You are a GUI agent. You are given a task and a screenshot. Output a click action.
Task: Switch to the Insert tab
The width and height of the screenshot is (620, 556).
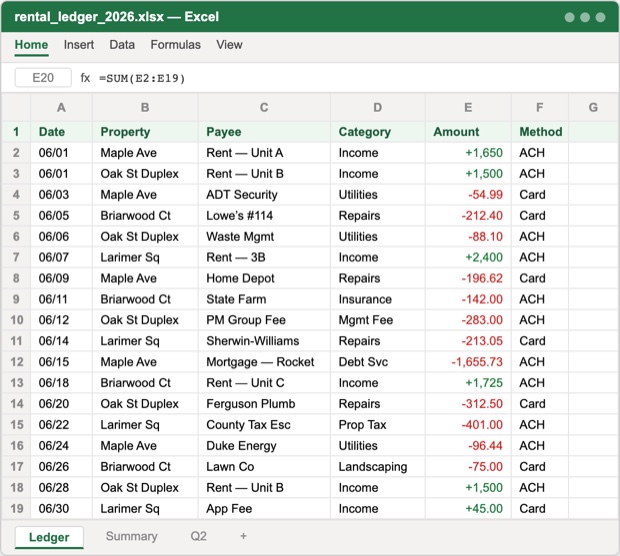click(79, 45)
